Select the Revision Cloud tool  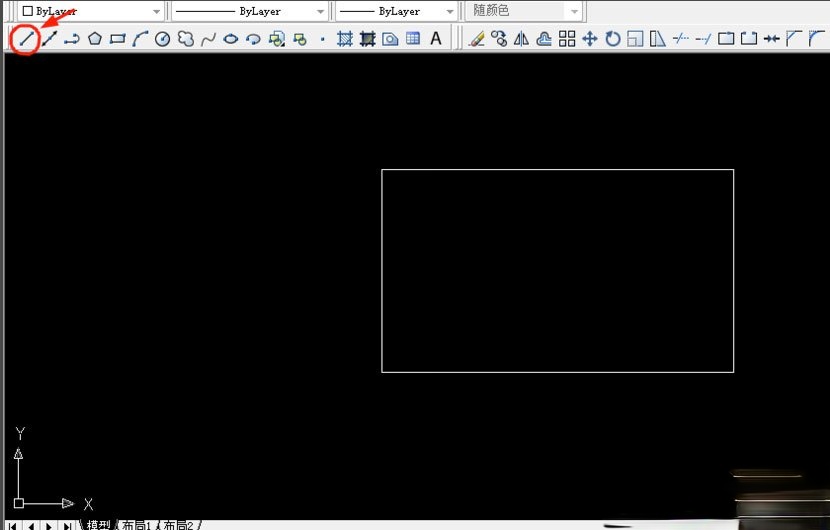(x=185, y=39)
